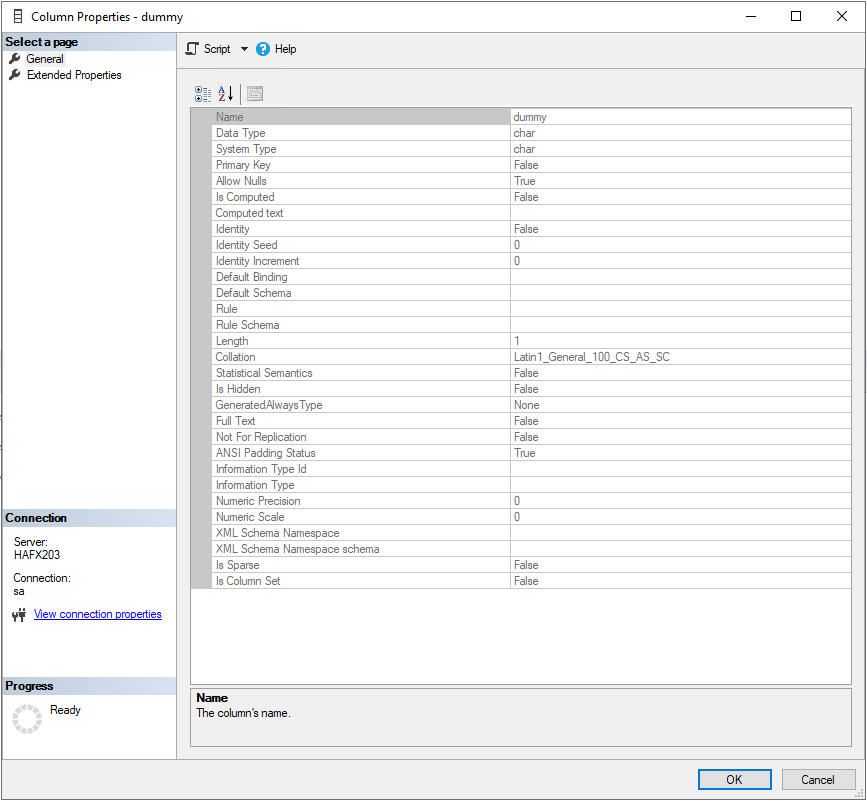
Task: Click the Property Pages icon
Action: pyautogui.click(x=255, y=94)
